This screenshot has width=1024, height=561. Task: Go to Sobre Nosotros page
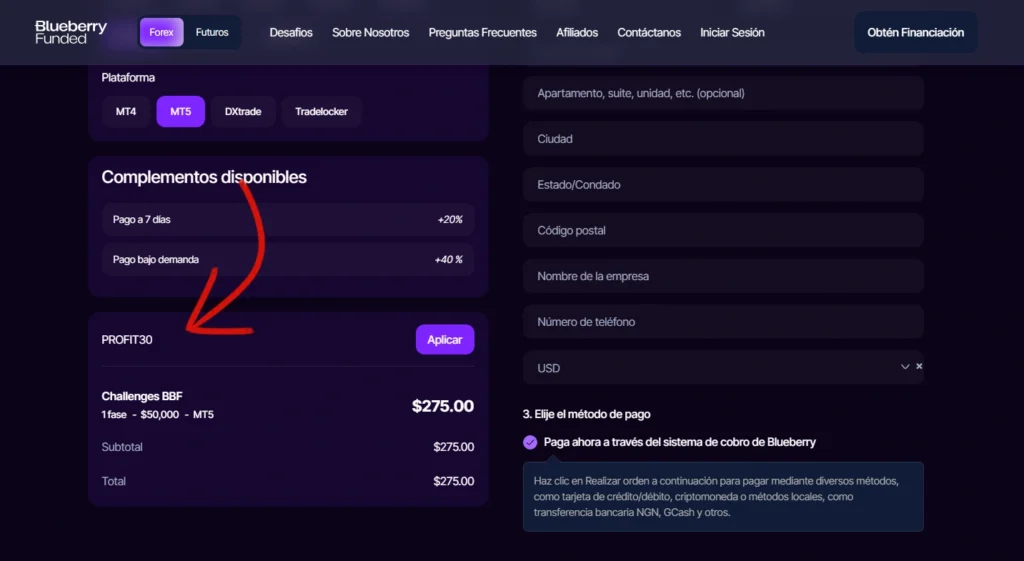pos(370,33)
